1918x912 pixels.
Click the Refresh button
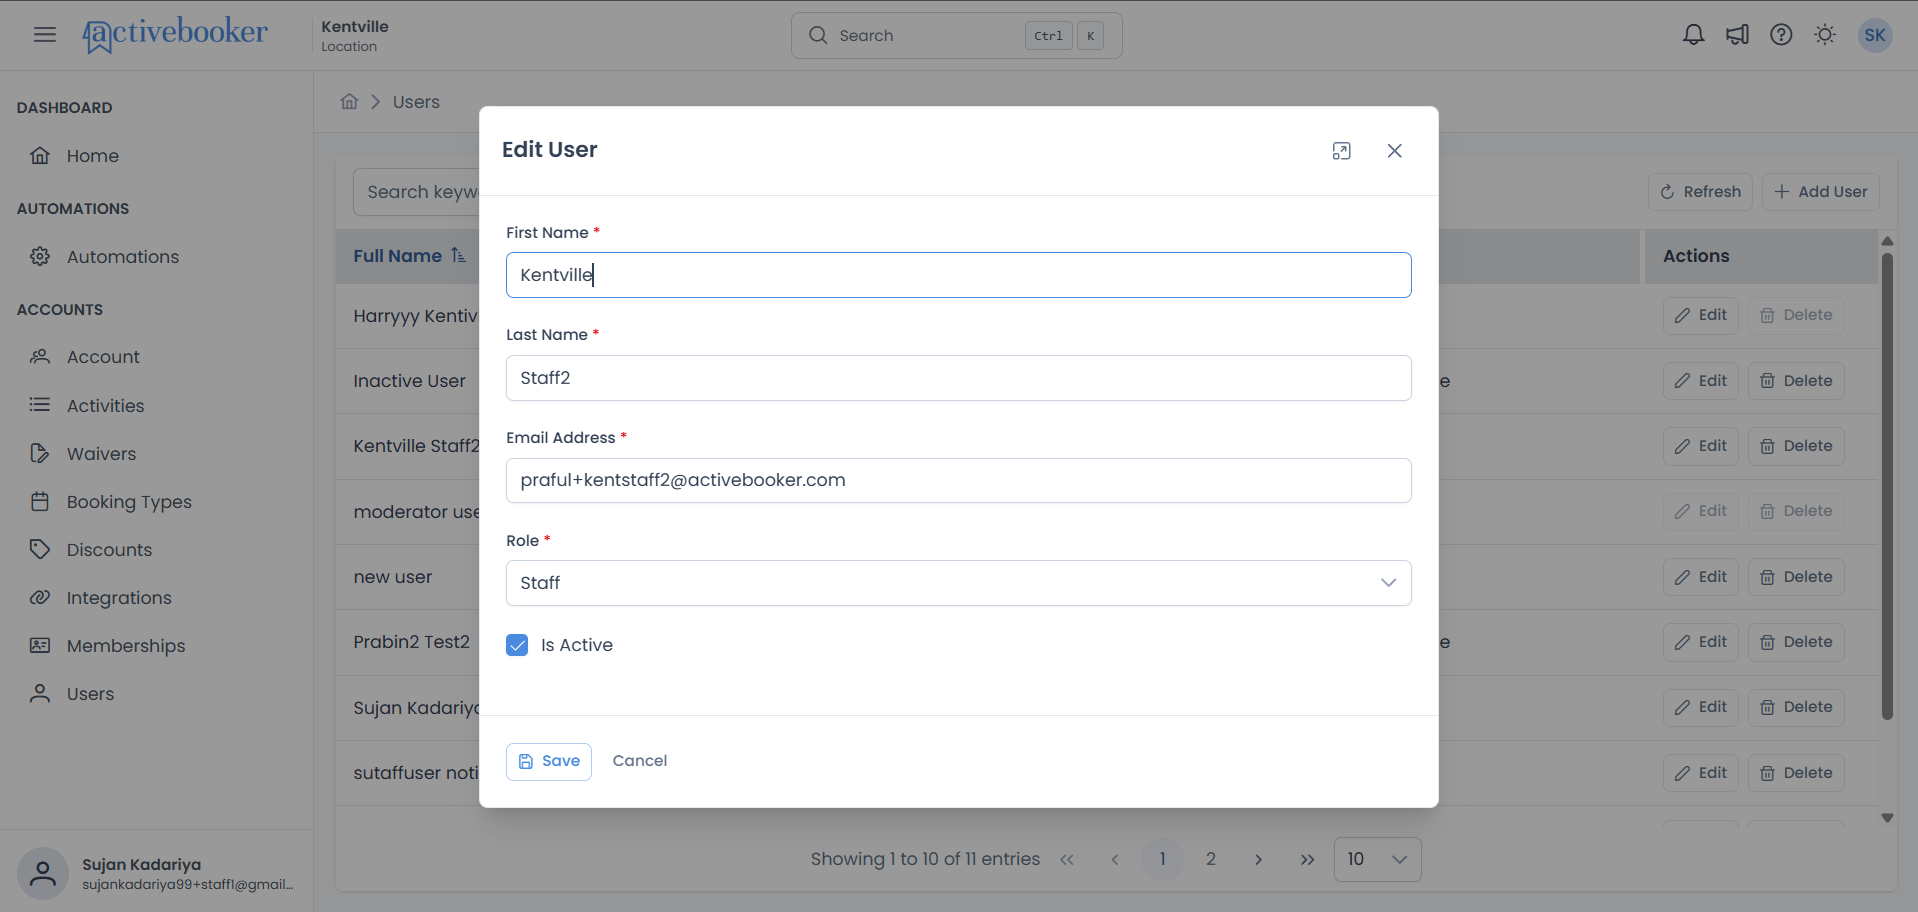coord(1700,192)
